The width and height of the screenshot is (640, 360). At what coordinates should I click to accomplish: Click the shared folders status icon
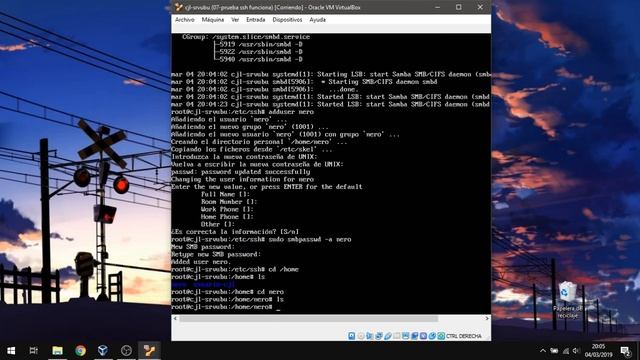coord(397,336)
